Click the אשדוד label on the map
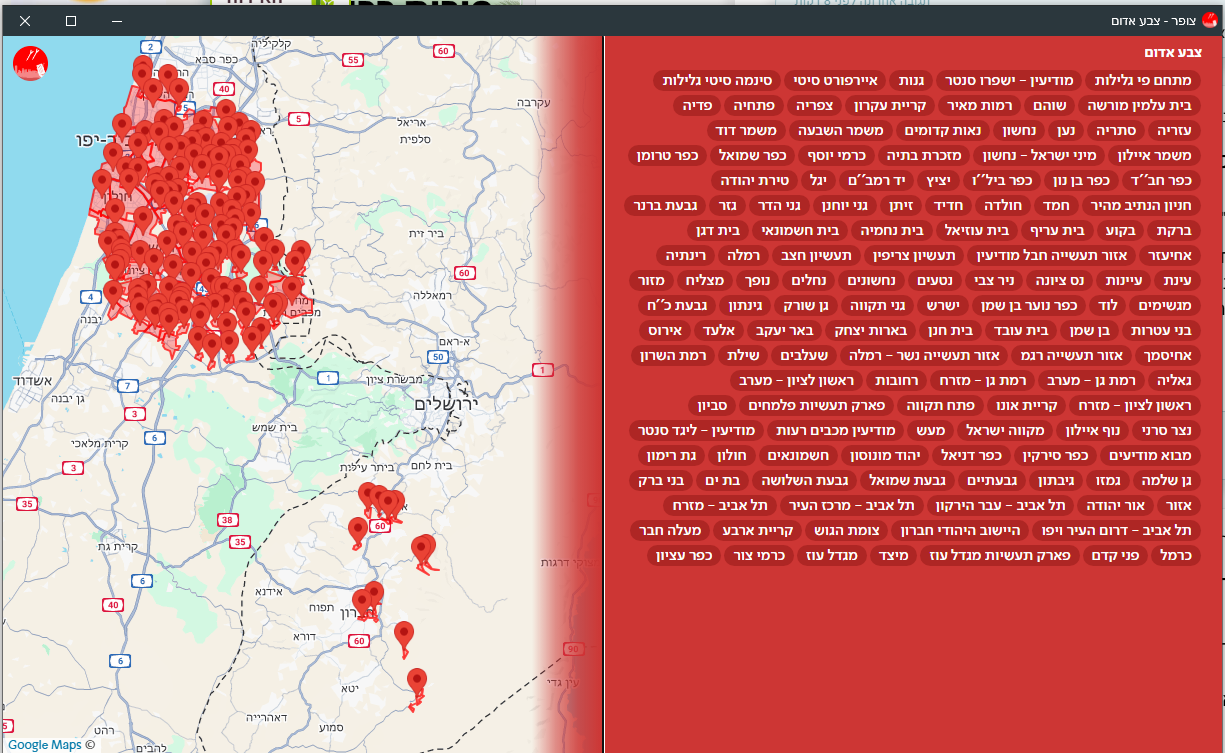Image resolution: width=1225 pixels, height=753 pixels. [x=33, y=381]
